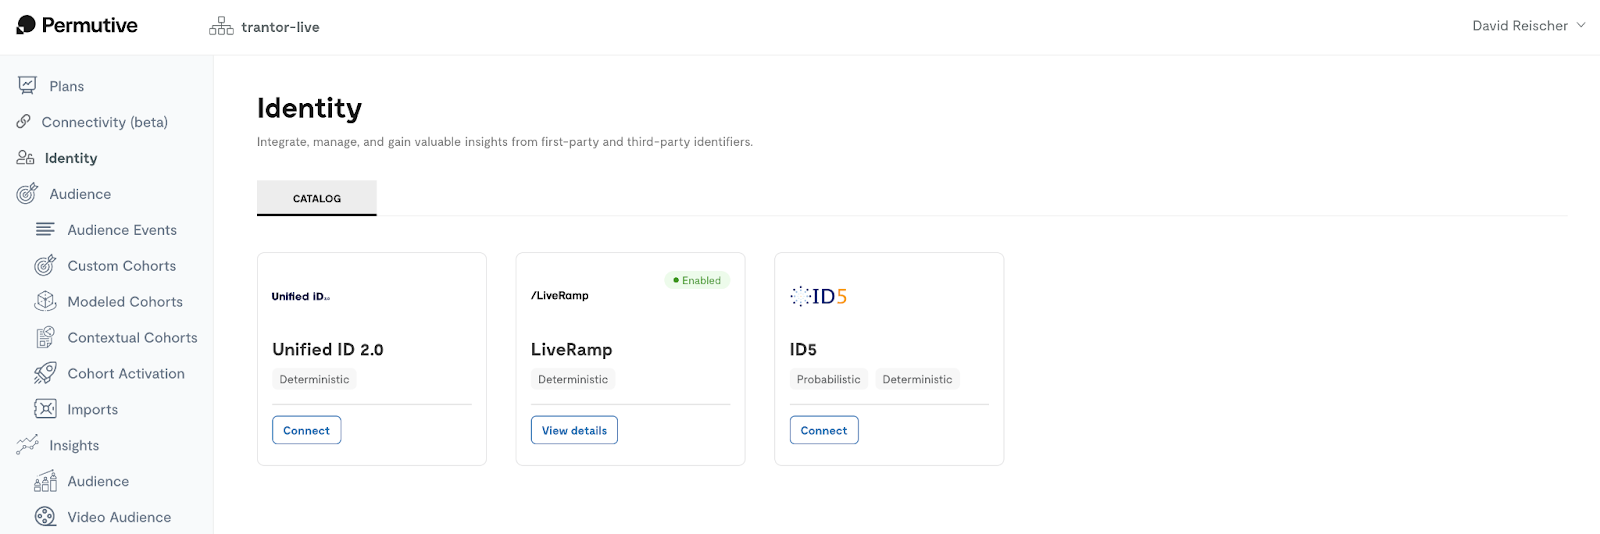
Task: View details for LiveRamp
Action: click(574, 430)
